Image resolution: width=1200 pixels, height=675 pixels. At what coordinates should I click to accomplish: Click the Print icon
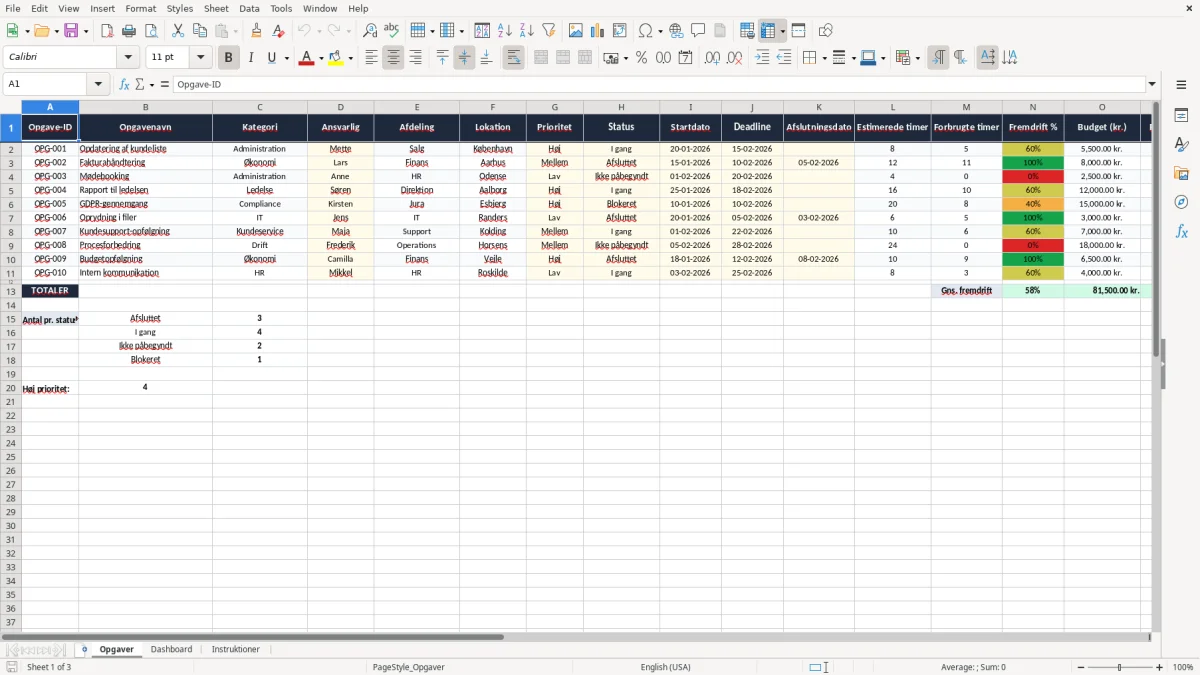pos(128,31)
